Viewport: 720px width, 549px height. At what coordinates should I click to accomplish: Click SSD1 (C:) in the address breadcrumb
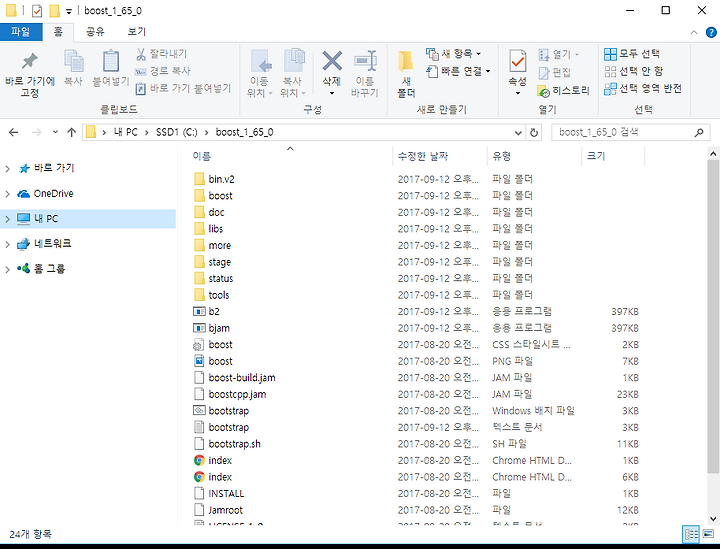176,132
